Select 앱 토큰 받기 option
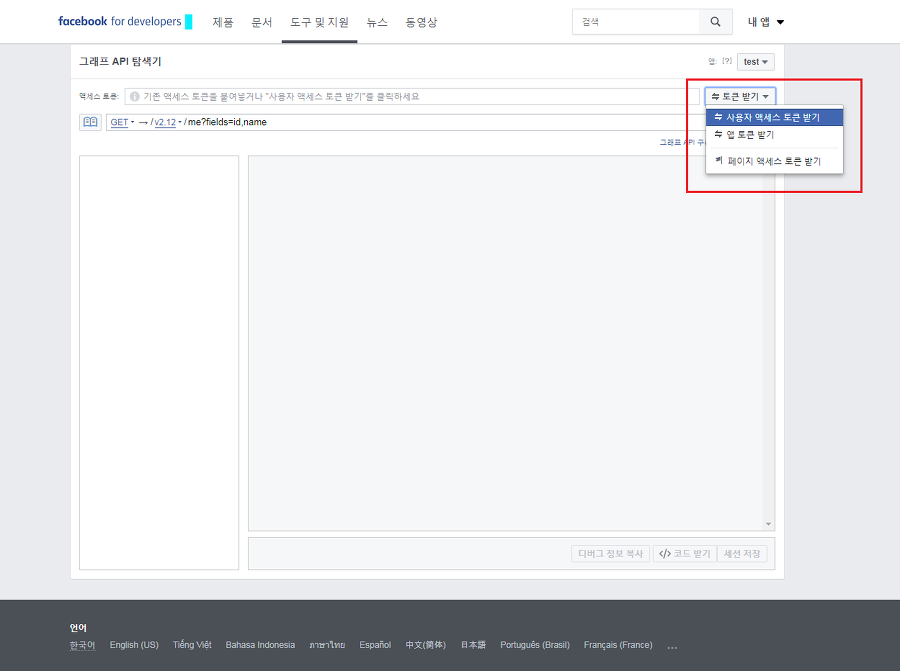The height and width of the screenshot is (671, 900). [x=774, y=134]
